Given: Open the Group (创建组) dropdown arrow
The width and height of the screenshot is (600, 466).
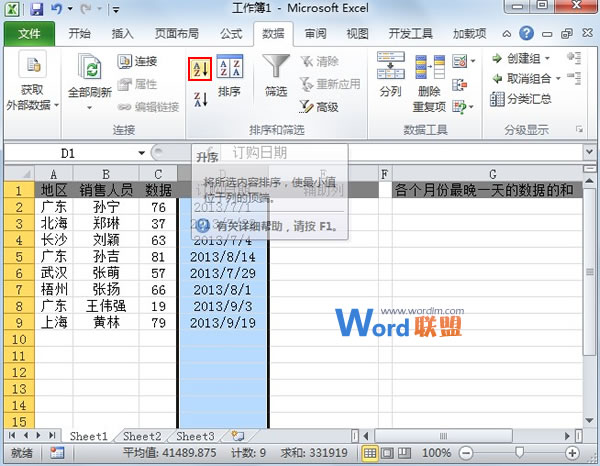Looking at the screenshot, I should [x=547, y=59].
